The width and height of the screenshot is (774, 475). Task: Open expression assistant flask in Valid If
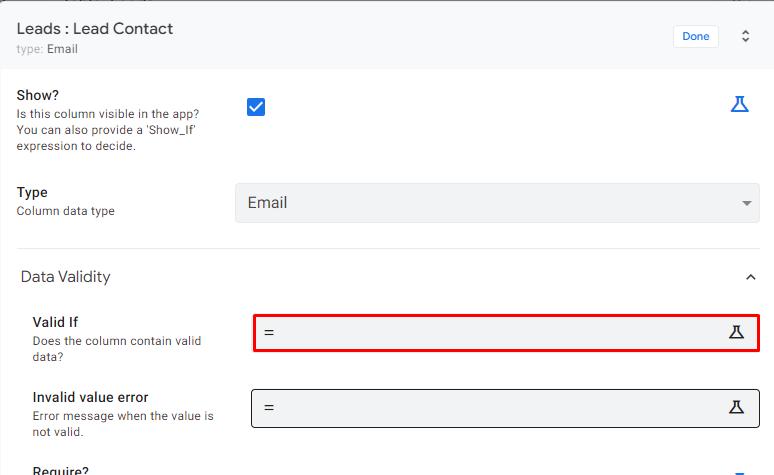click(x=736, y=332)
